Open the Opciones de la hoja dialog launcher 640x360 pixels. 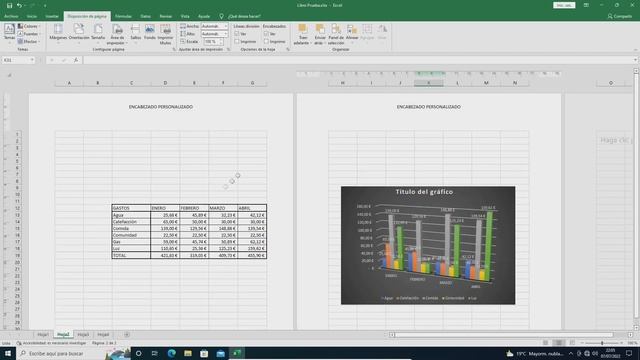click(x=288, y=49)
